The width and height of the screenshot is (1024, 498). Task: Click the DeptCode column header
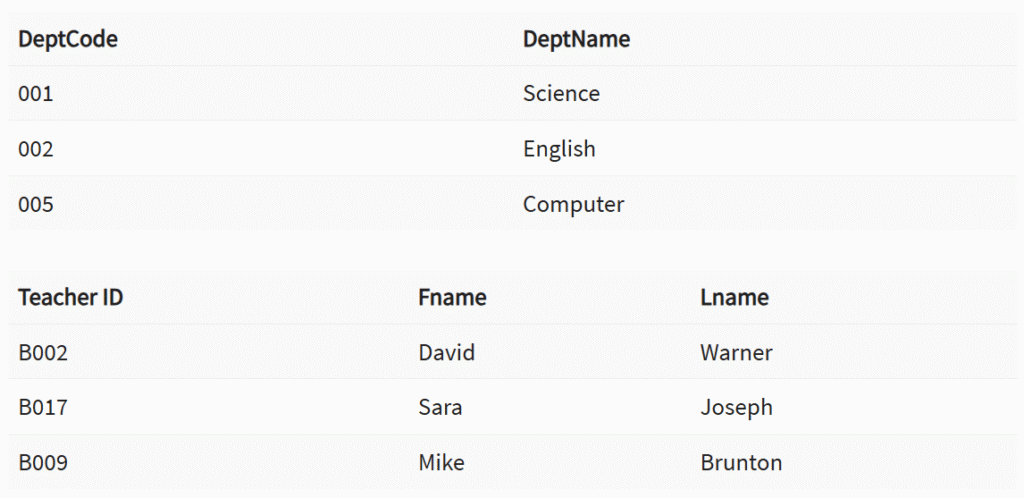tap(68, 40)
